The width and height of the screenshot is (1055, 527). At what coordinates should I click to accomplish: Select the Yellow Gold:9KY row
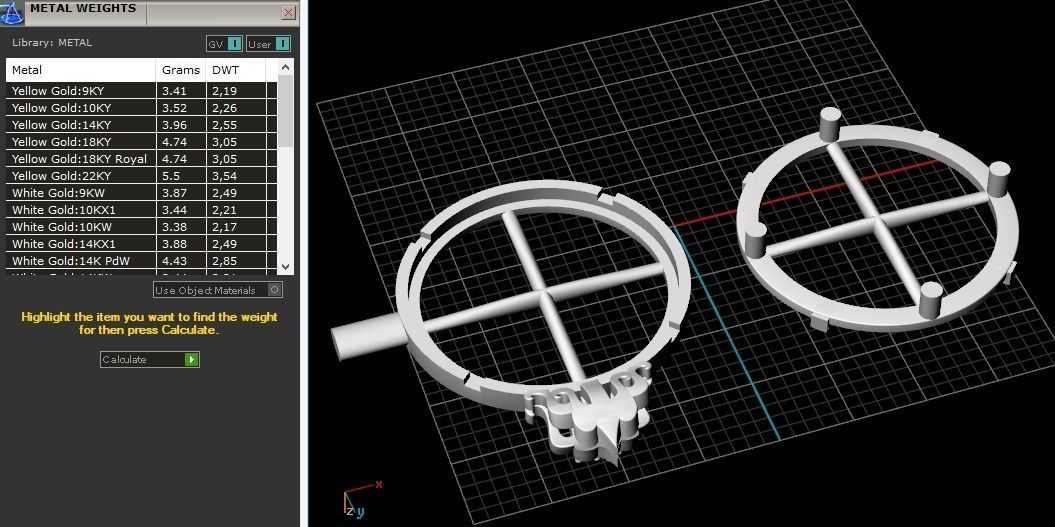pos(141,90)
